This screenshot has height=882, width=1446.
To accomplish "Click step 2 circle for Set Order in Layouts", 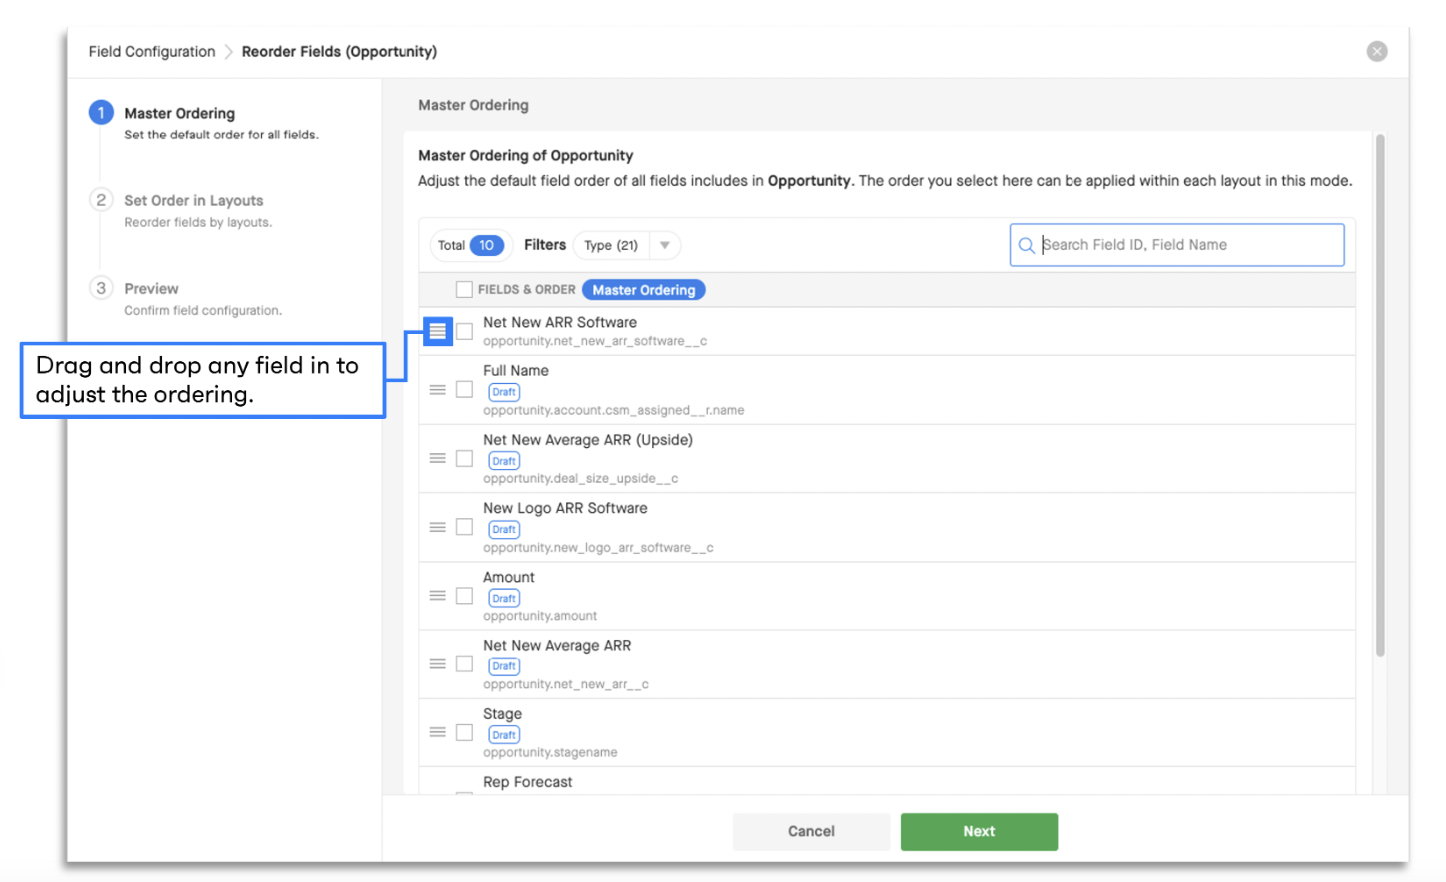I will coord(101,200).
